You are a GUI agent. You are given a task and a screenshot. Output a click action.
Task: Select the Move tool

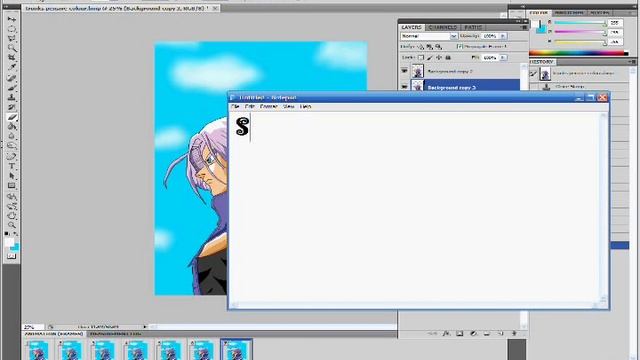(x=12, y=19)
